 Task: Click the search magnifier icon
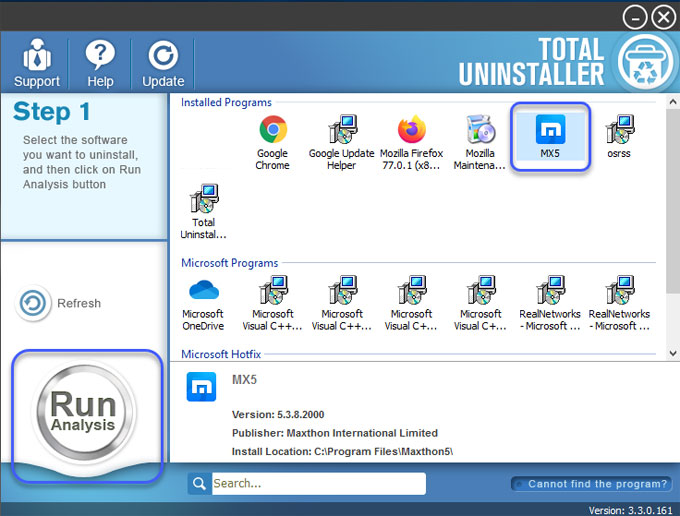coord(199,483)
